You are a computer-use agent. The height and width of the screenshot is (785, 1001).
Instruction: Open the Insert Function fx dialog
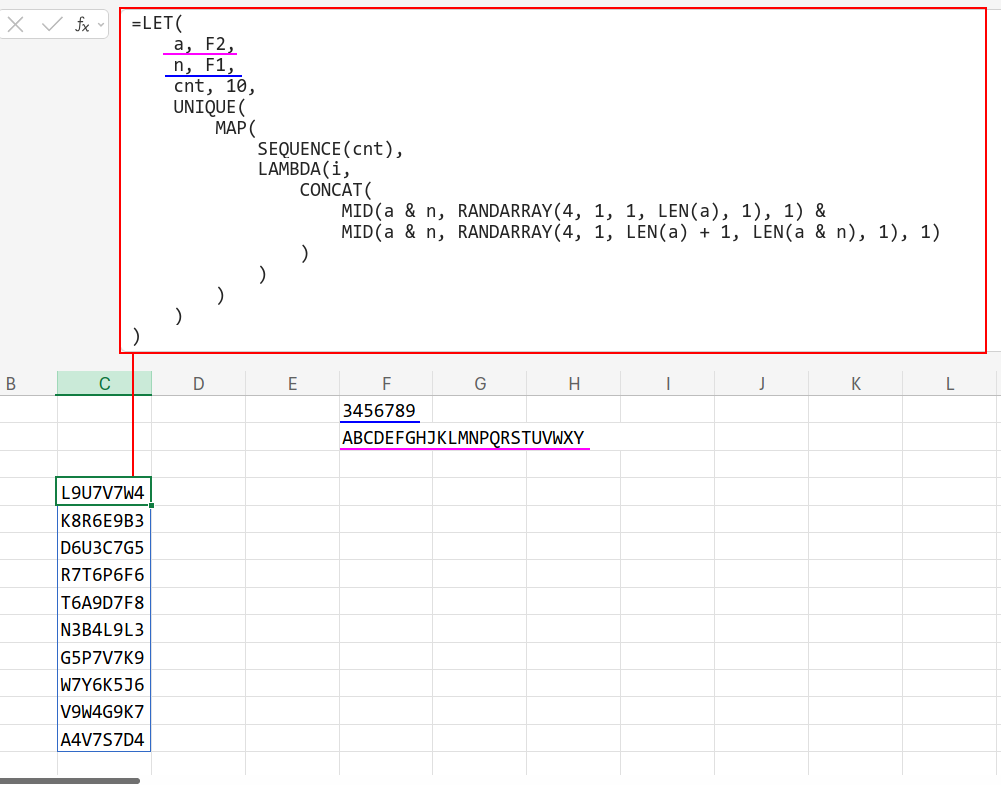coord(83,25)
